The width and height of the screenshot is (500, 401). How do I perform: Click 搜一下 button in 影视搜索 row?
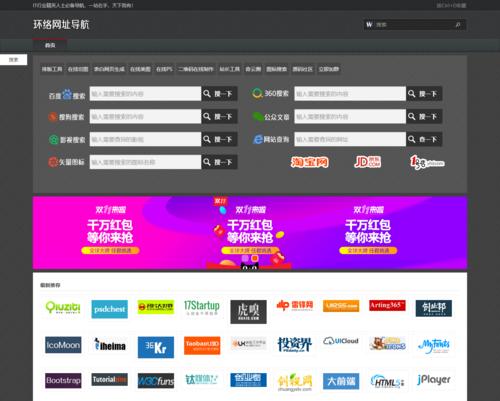pyautogui.click(x=220, y=139)
